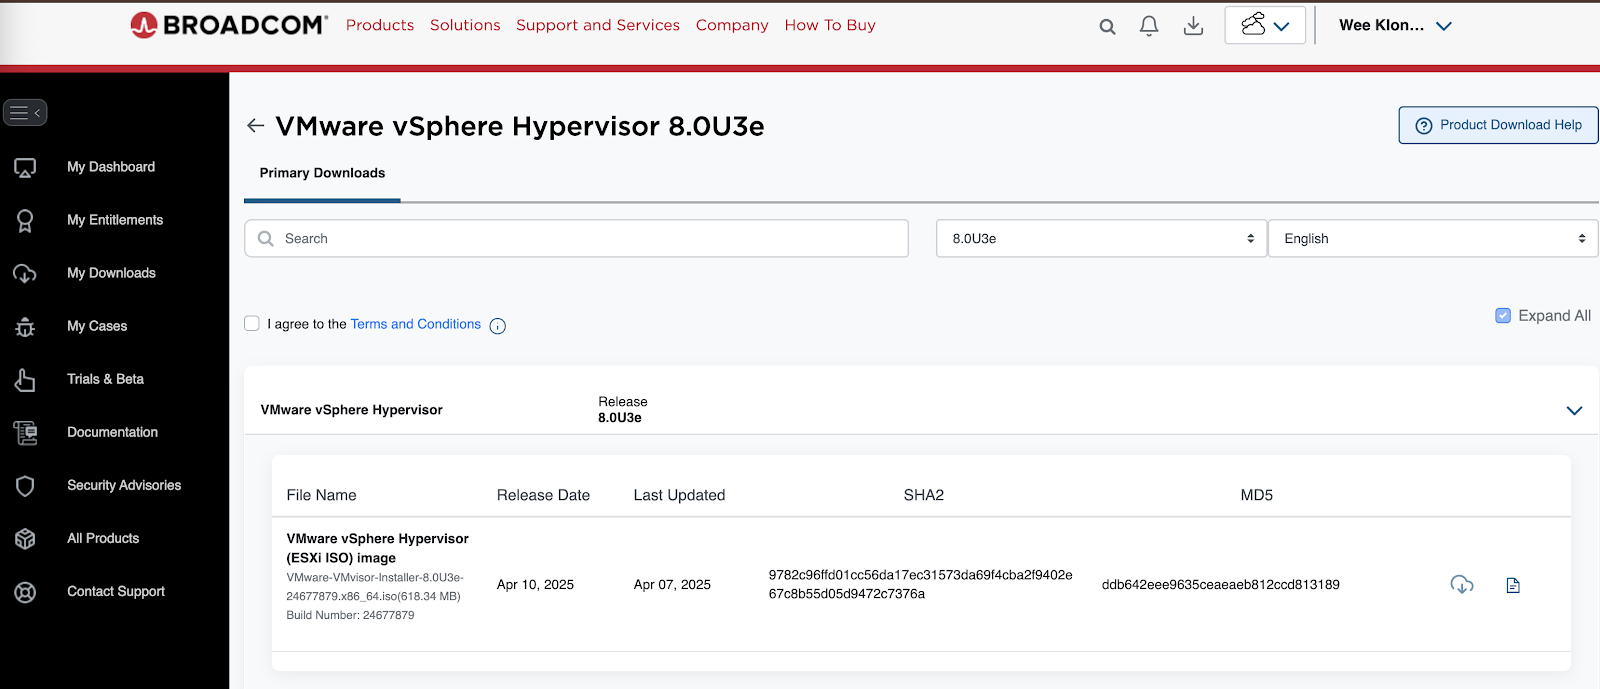Go to My Entitlements
Viewport: 1600px width, 689px height.
(x=115, y=220)
